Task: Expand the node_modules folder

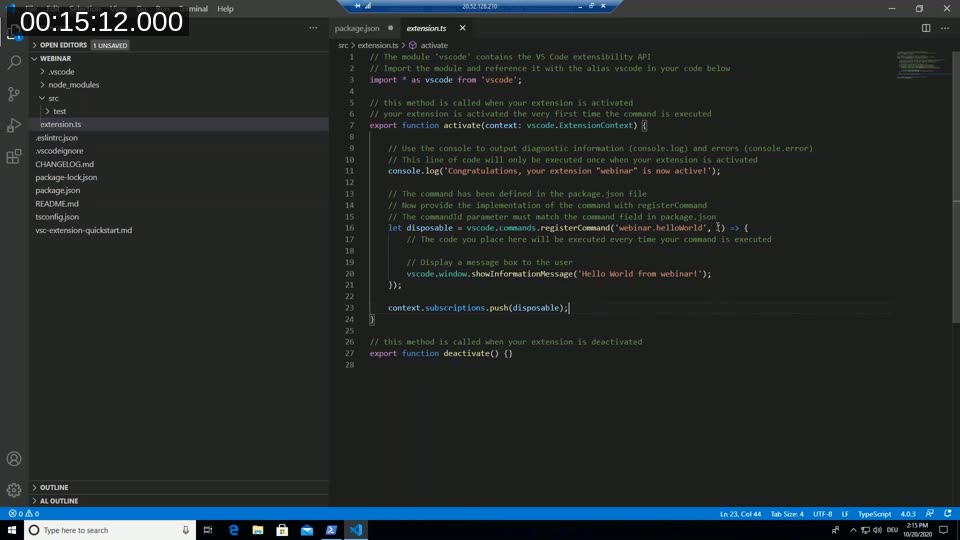Action: tap(73, 84)
